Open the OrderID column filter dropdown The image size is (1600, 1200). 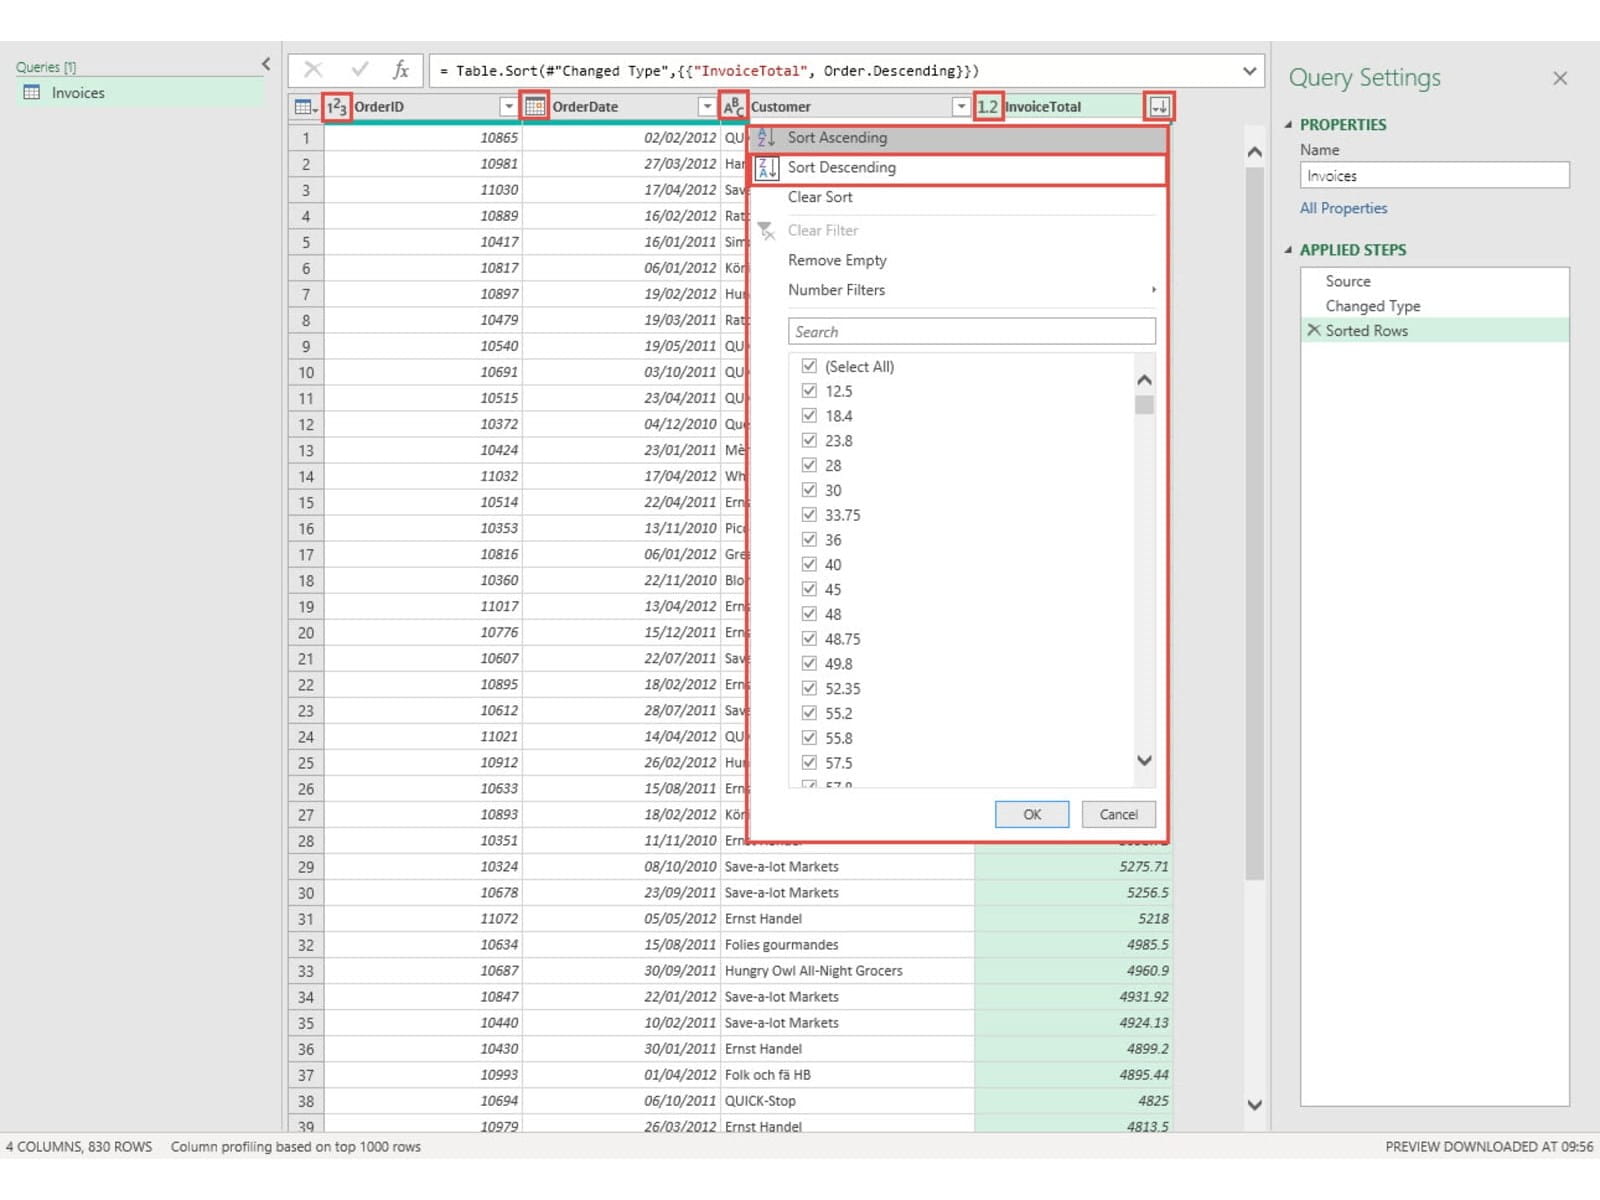[508, 107]
